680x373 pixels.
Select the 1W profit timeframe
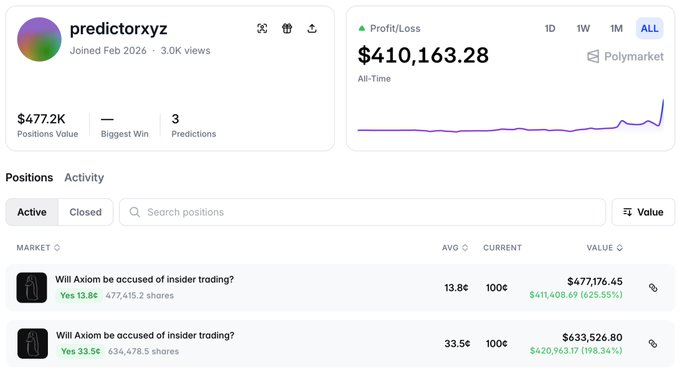point(583,29)
